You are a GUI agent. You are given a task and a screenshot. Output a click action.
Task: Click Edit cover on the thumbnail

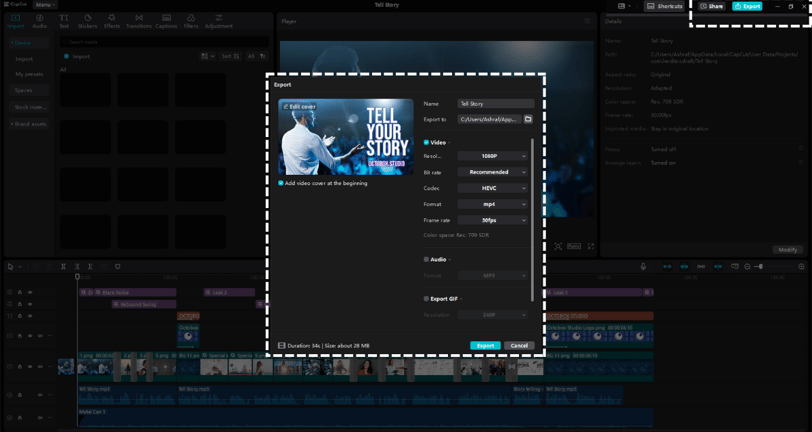click(x=299, y=106)
